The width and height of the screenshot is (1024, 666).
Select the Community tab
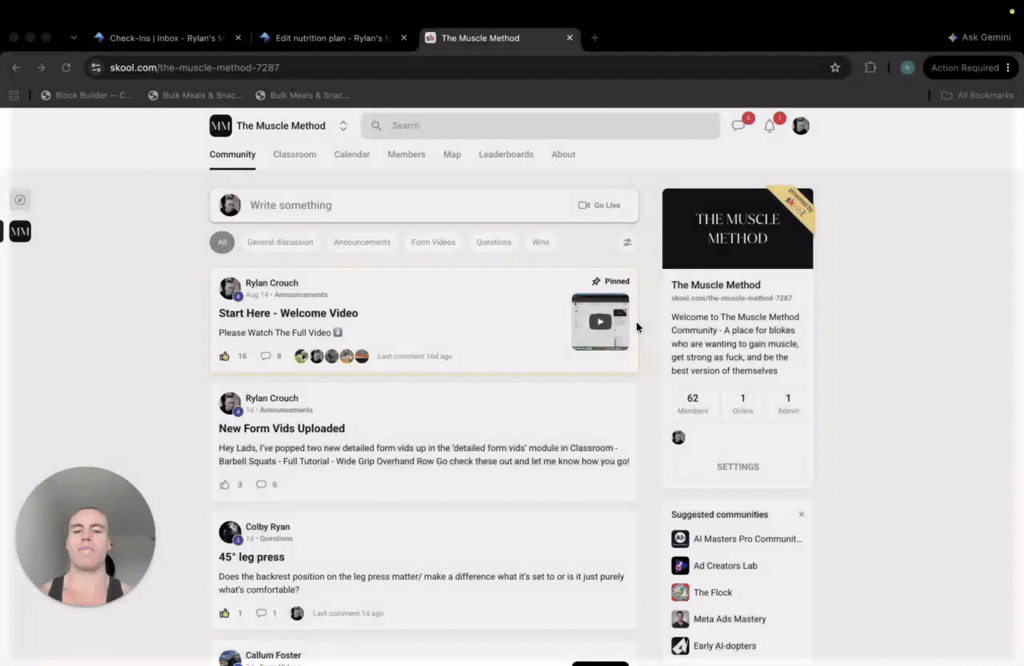(232, 155)
